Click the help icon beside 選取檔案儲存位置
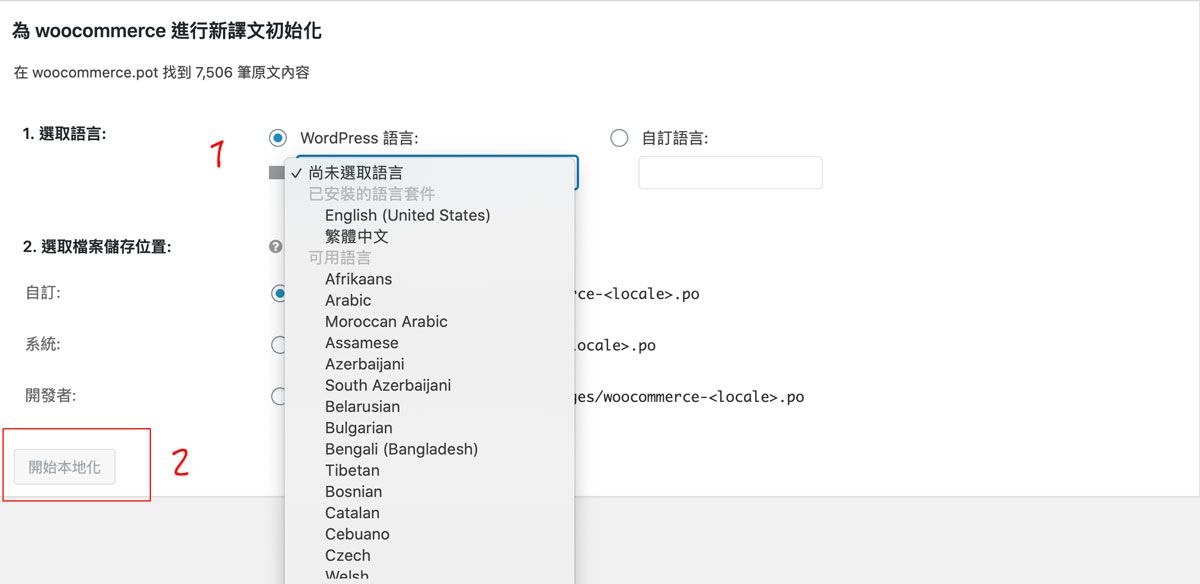The height and width of the screenshot is (584, 1200). click(275, 246)
